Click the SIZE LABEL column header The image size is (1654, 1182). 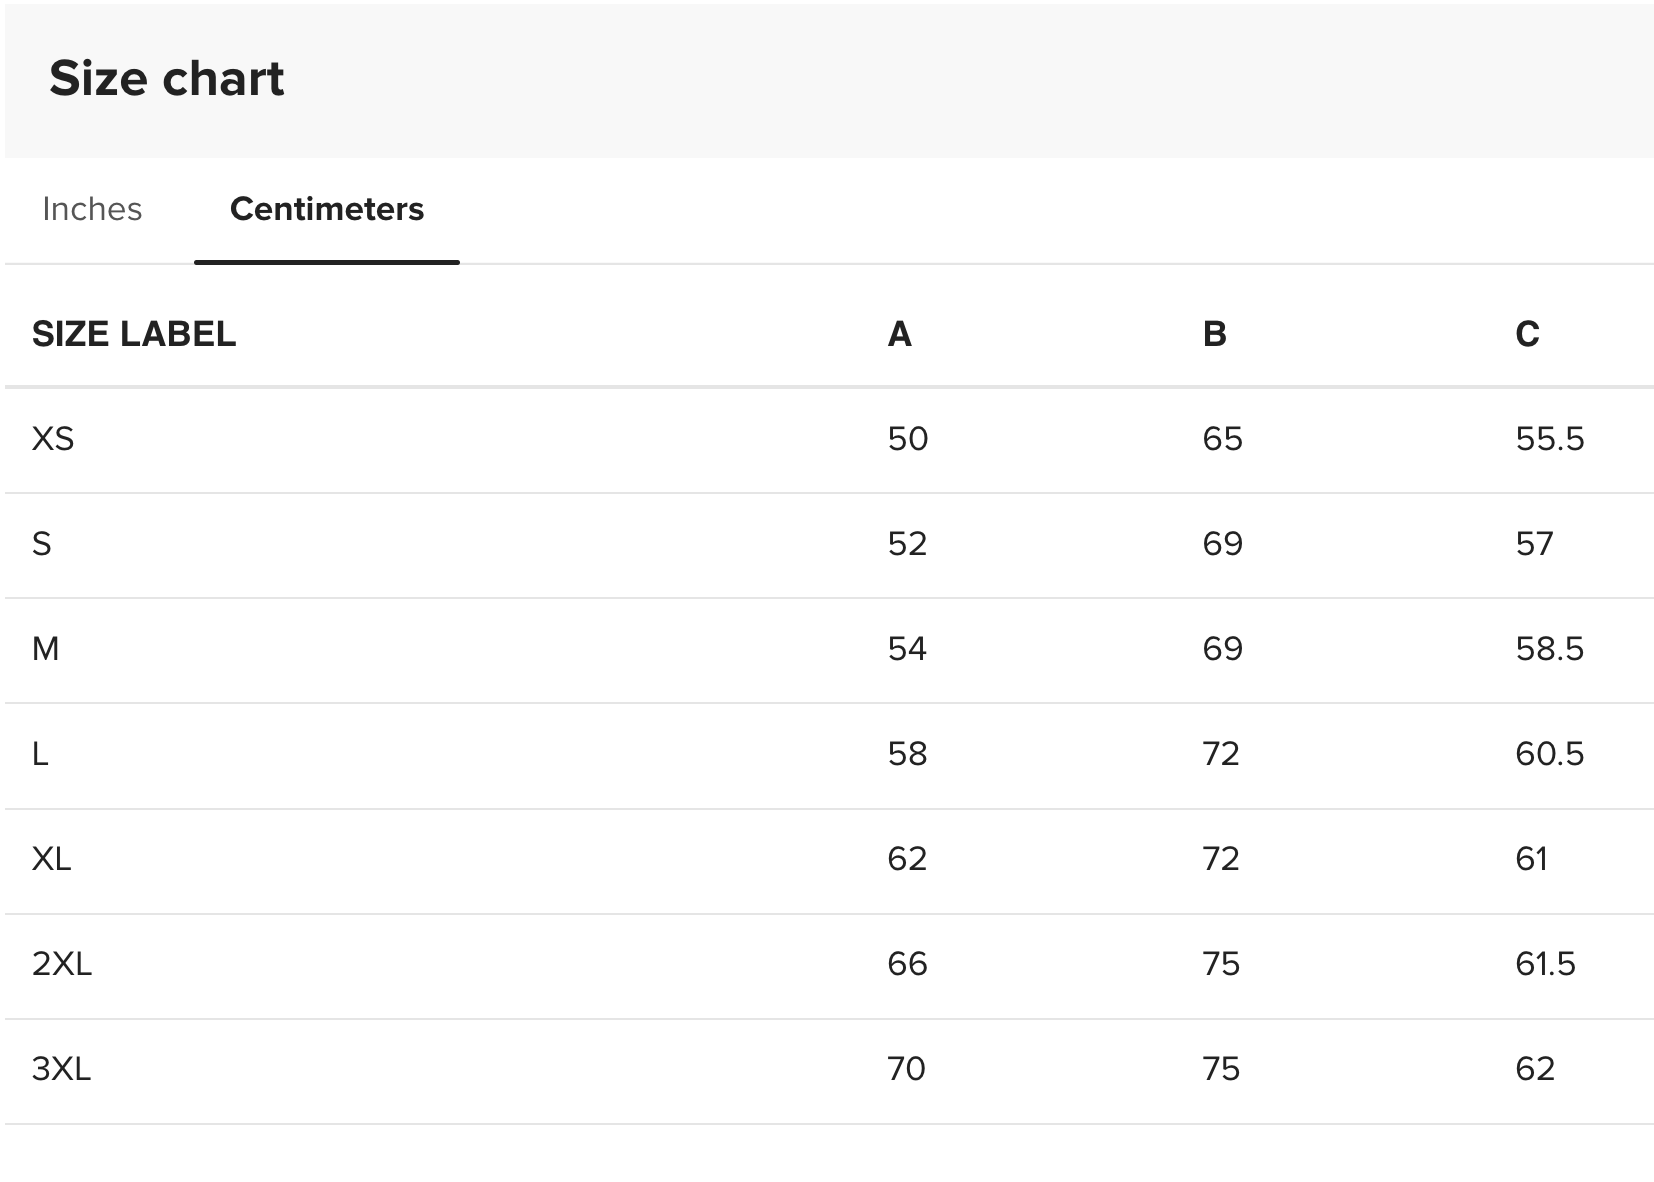[x=134, y=334]
